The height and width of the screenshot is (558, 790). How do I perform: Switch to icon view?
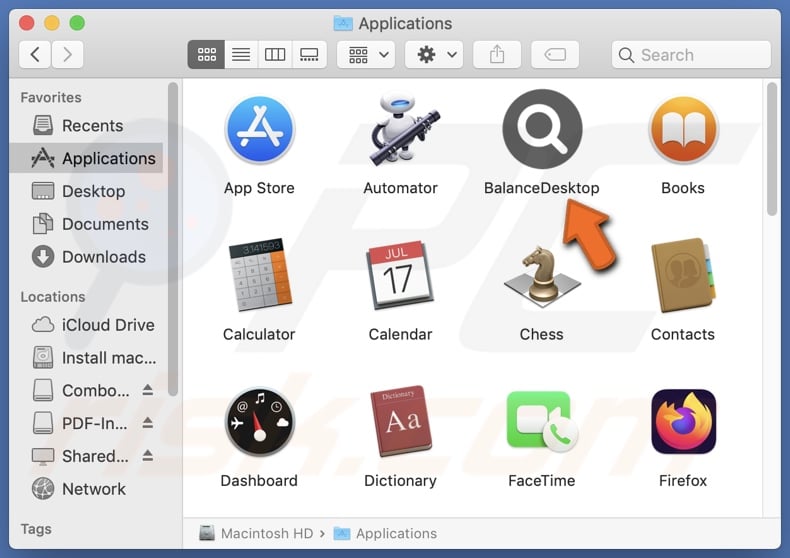[207, 54]
